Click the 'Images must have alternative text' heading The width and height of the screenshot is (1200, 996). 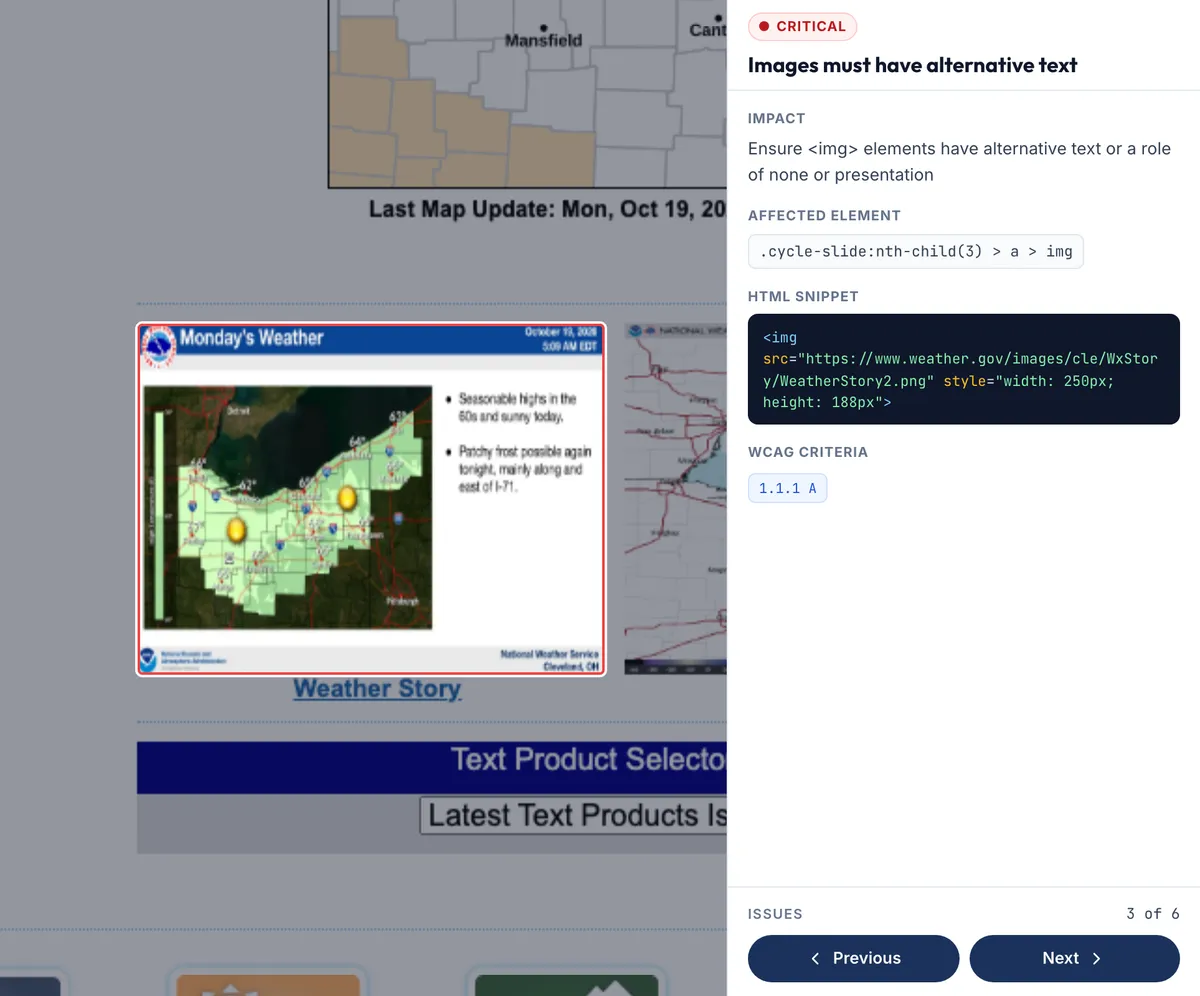(x=912, y=66)
